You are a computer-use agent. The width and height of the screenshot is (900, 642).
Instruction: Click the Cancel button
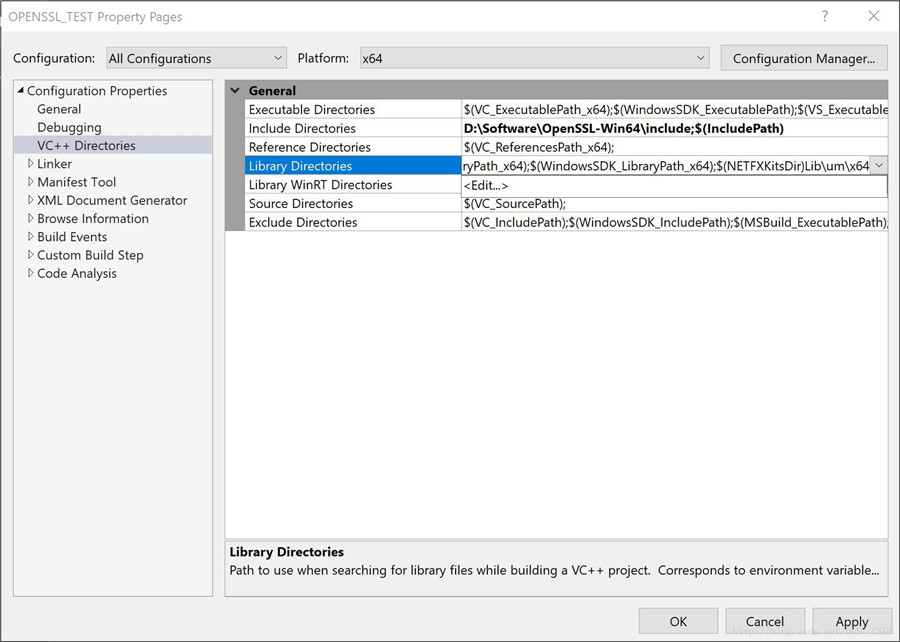click(x=765, y=621)
